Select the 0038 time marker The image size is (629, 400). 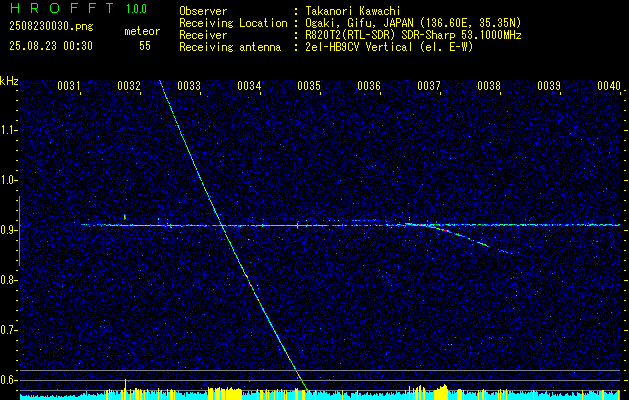489,86
